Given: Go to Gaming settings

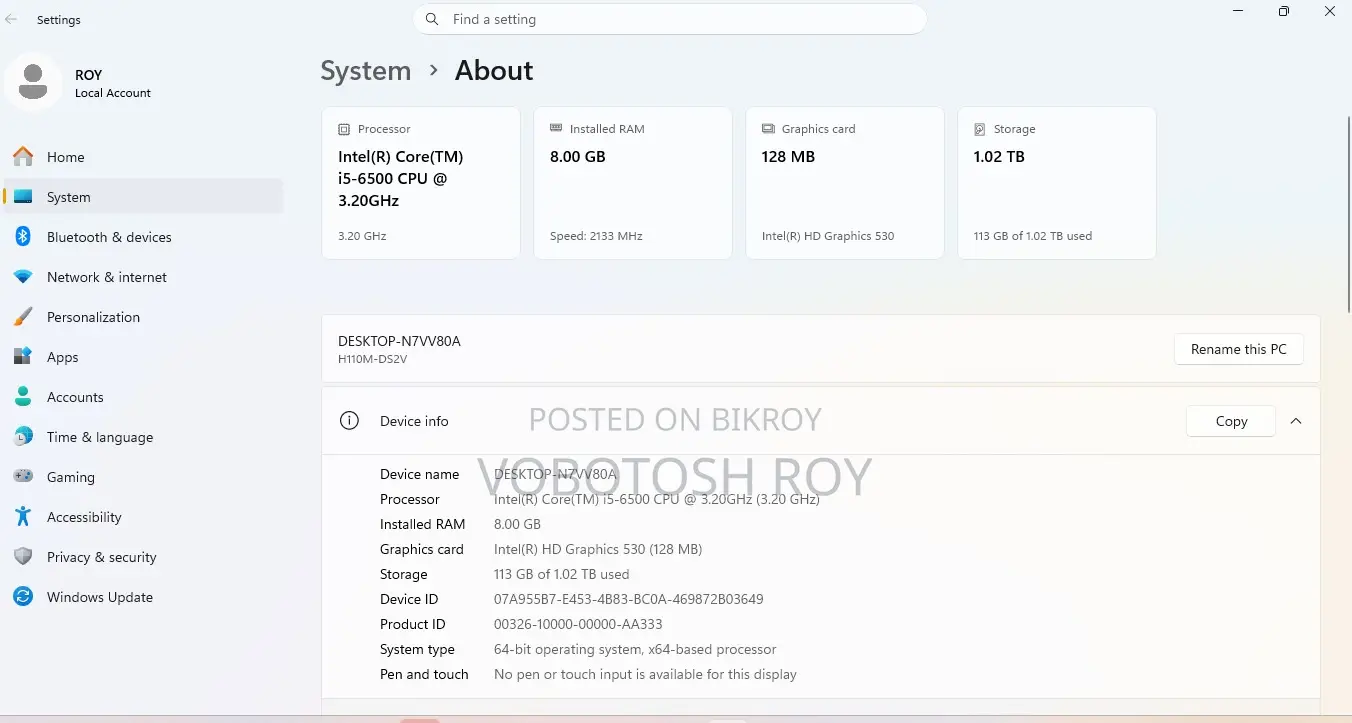Looking at the screenshot, I should click(143, 477).
